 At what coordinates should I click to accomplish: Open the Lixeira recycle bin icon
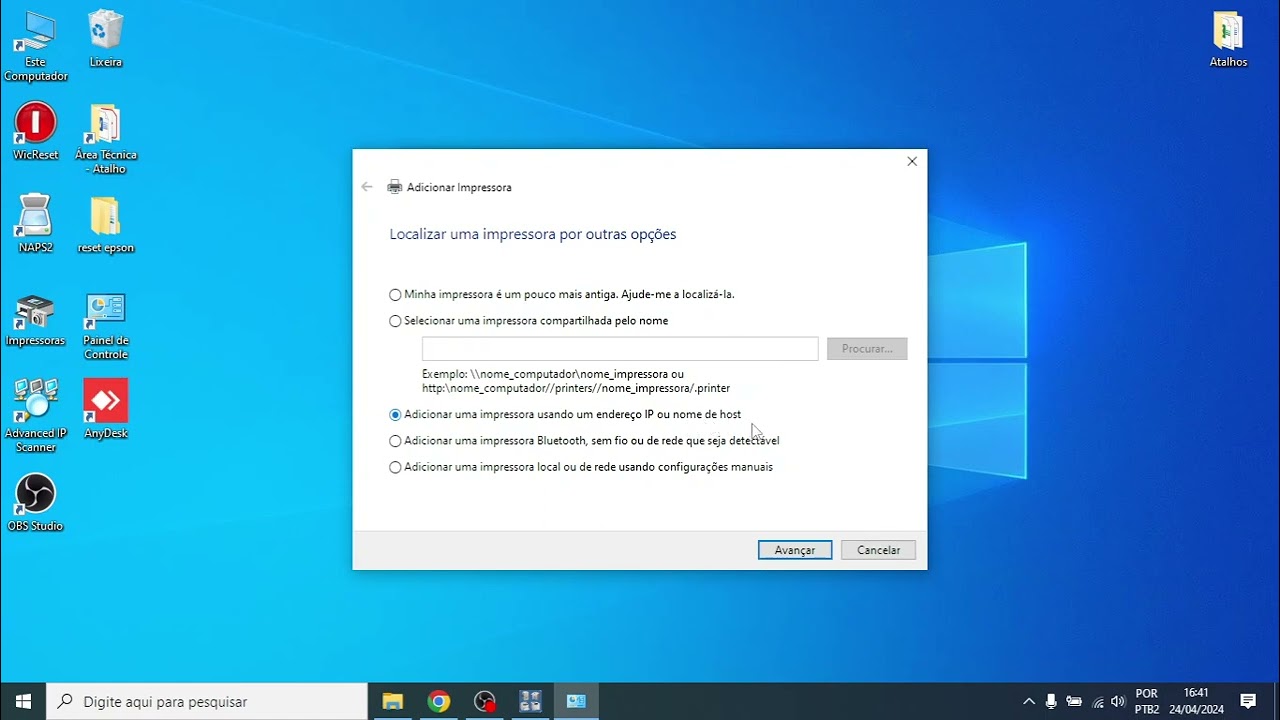click(105, 40)
